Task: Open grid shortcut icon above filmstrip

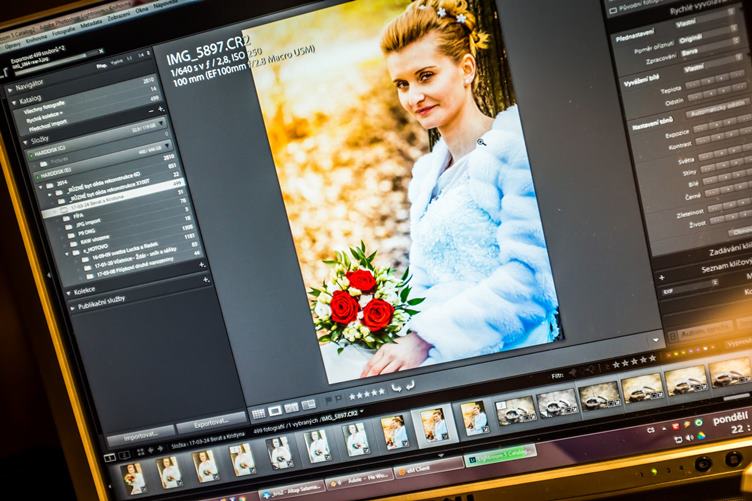Action: [141, 452]
